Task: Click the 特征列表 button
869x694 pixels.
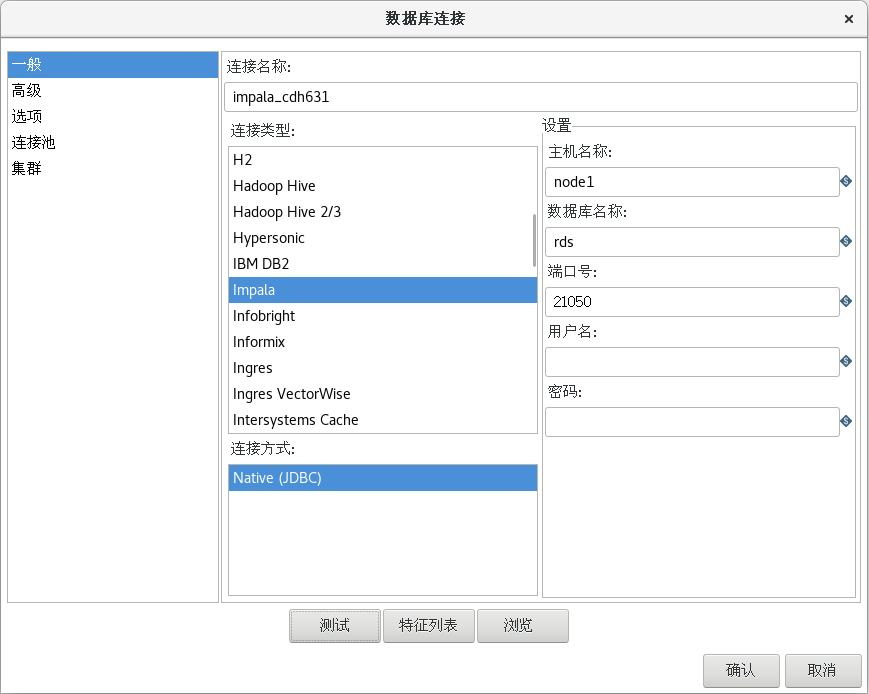Action: [428, 626]
